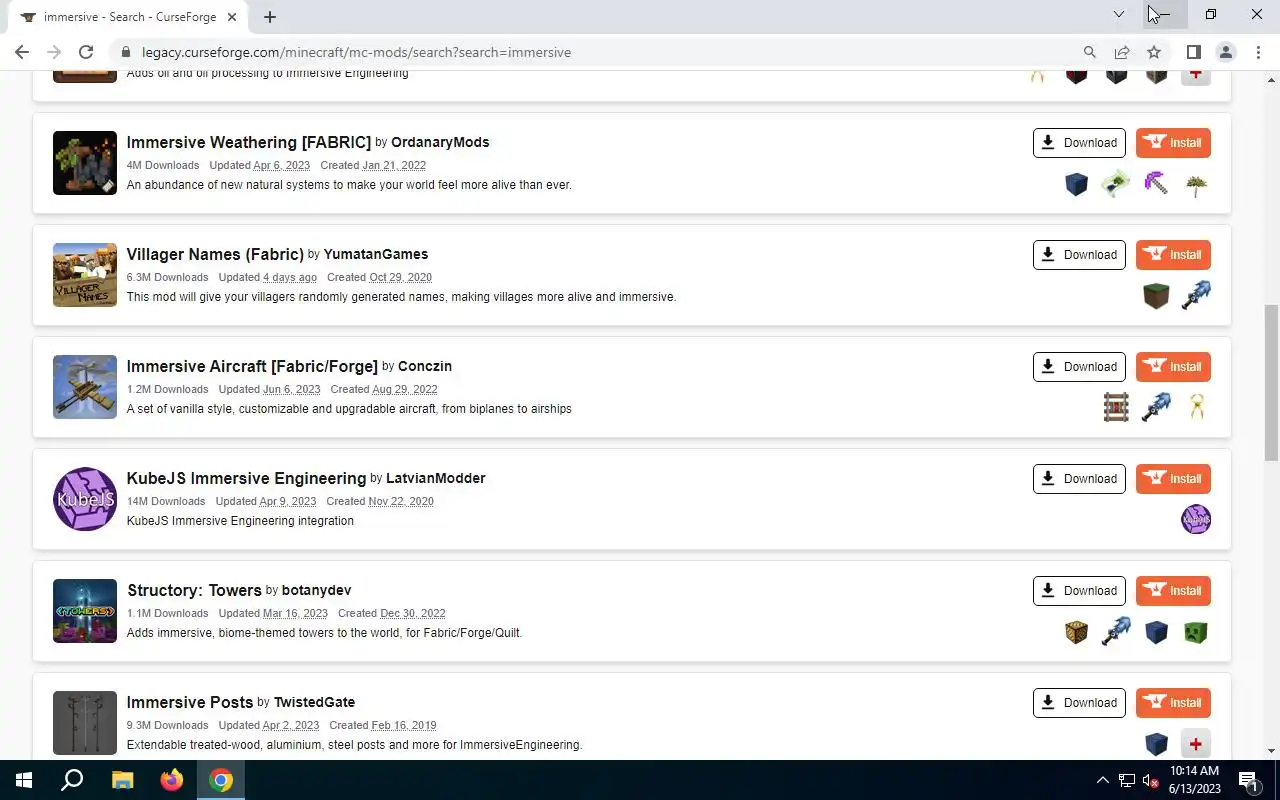
Task: Share this page from address bar
Action: pos(1122,52)
